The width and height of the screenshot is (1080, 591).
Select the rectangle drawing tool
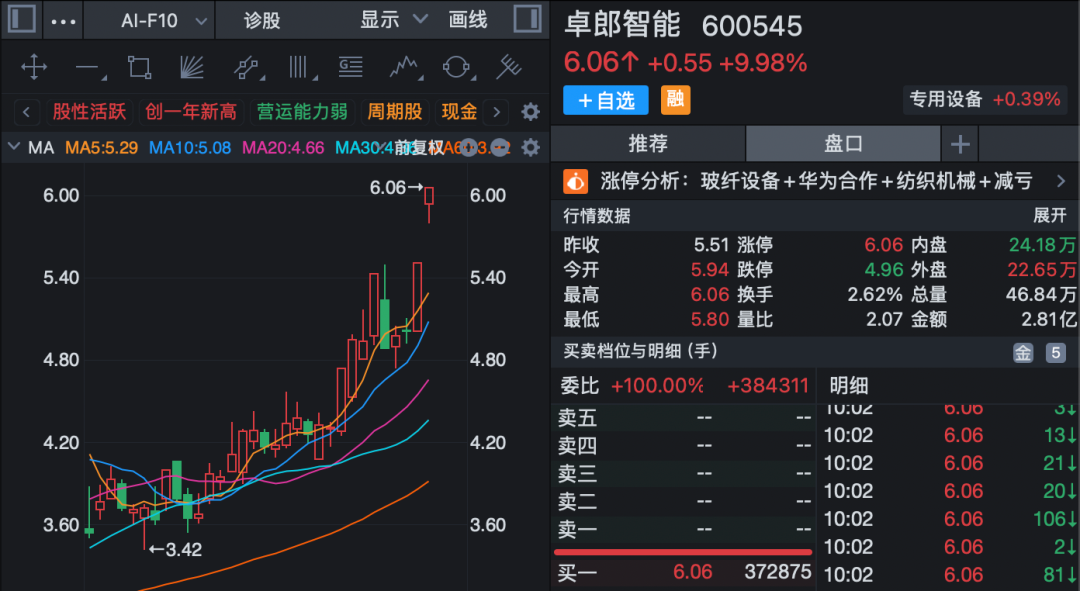[140, 68]
